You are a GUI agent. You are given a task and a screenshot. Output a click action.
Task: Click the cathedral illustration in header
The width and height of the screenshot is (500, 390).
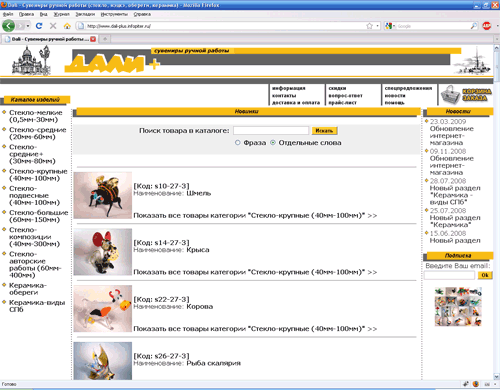(x=31, y=61)
